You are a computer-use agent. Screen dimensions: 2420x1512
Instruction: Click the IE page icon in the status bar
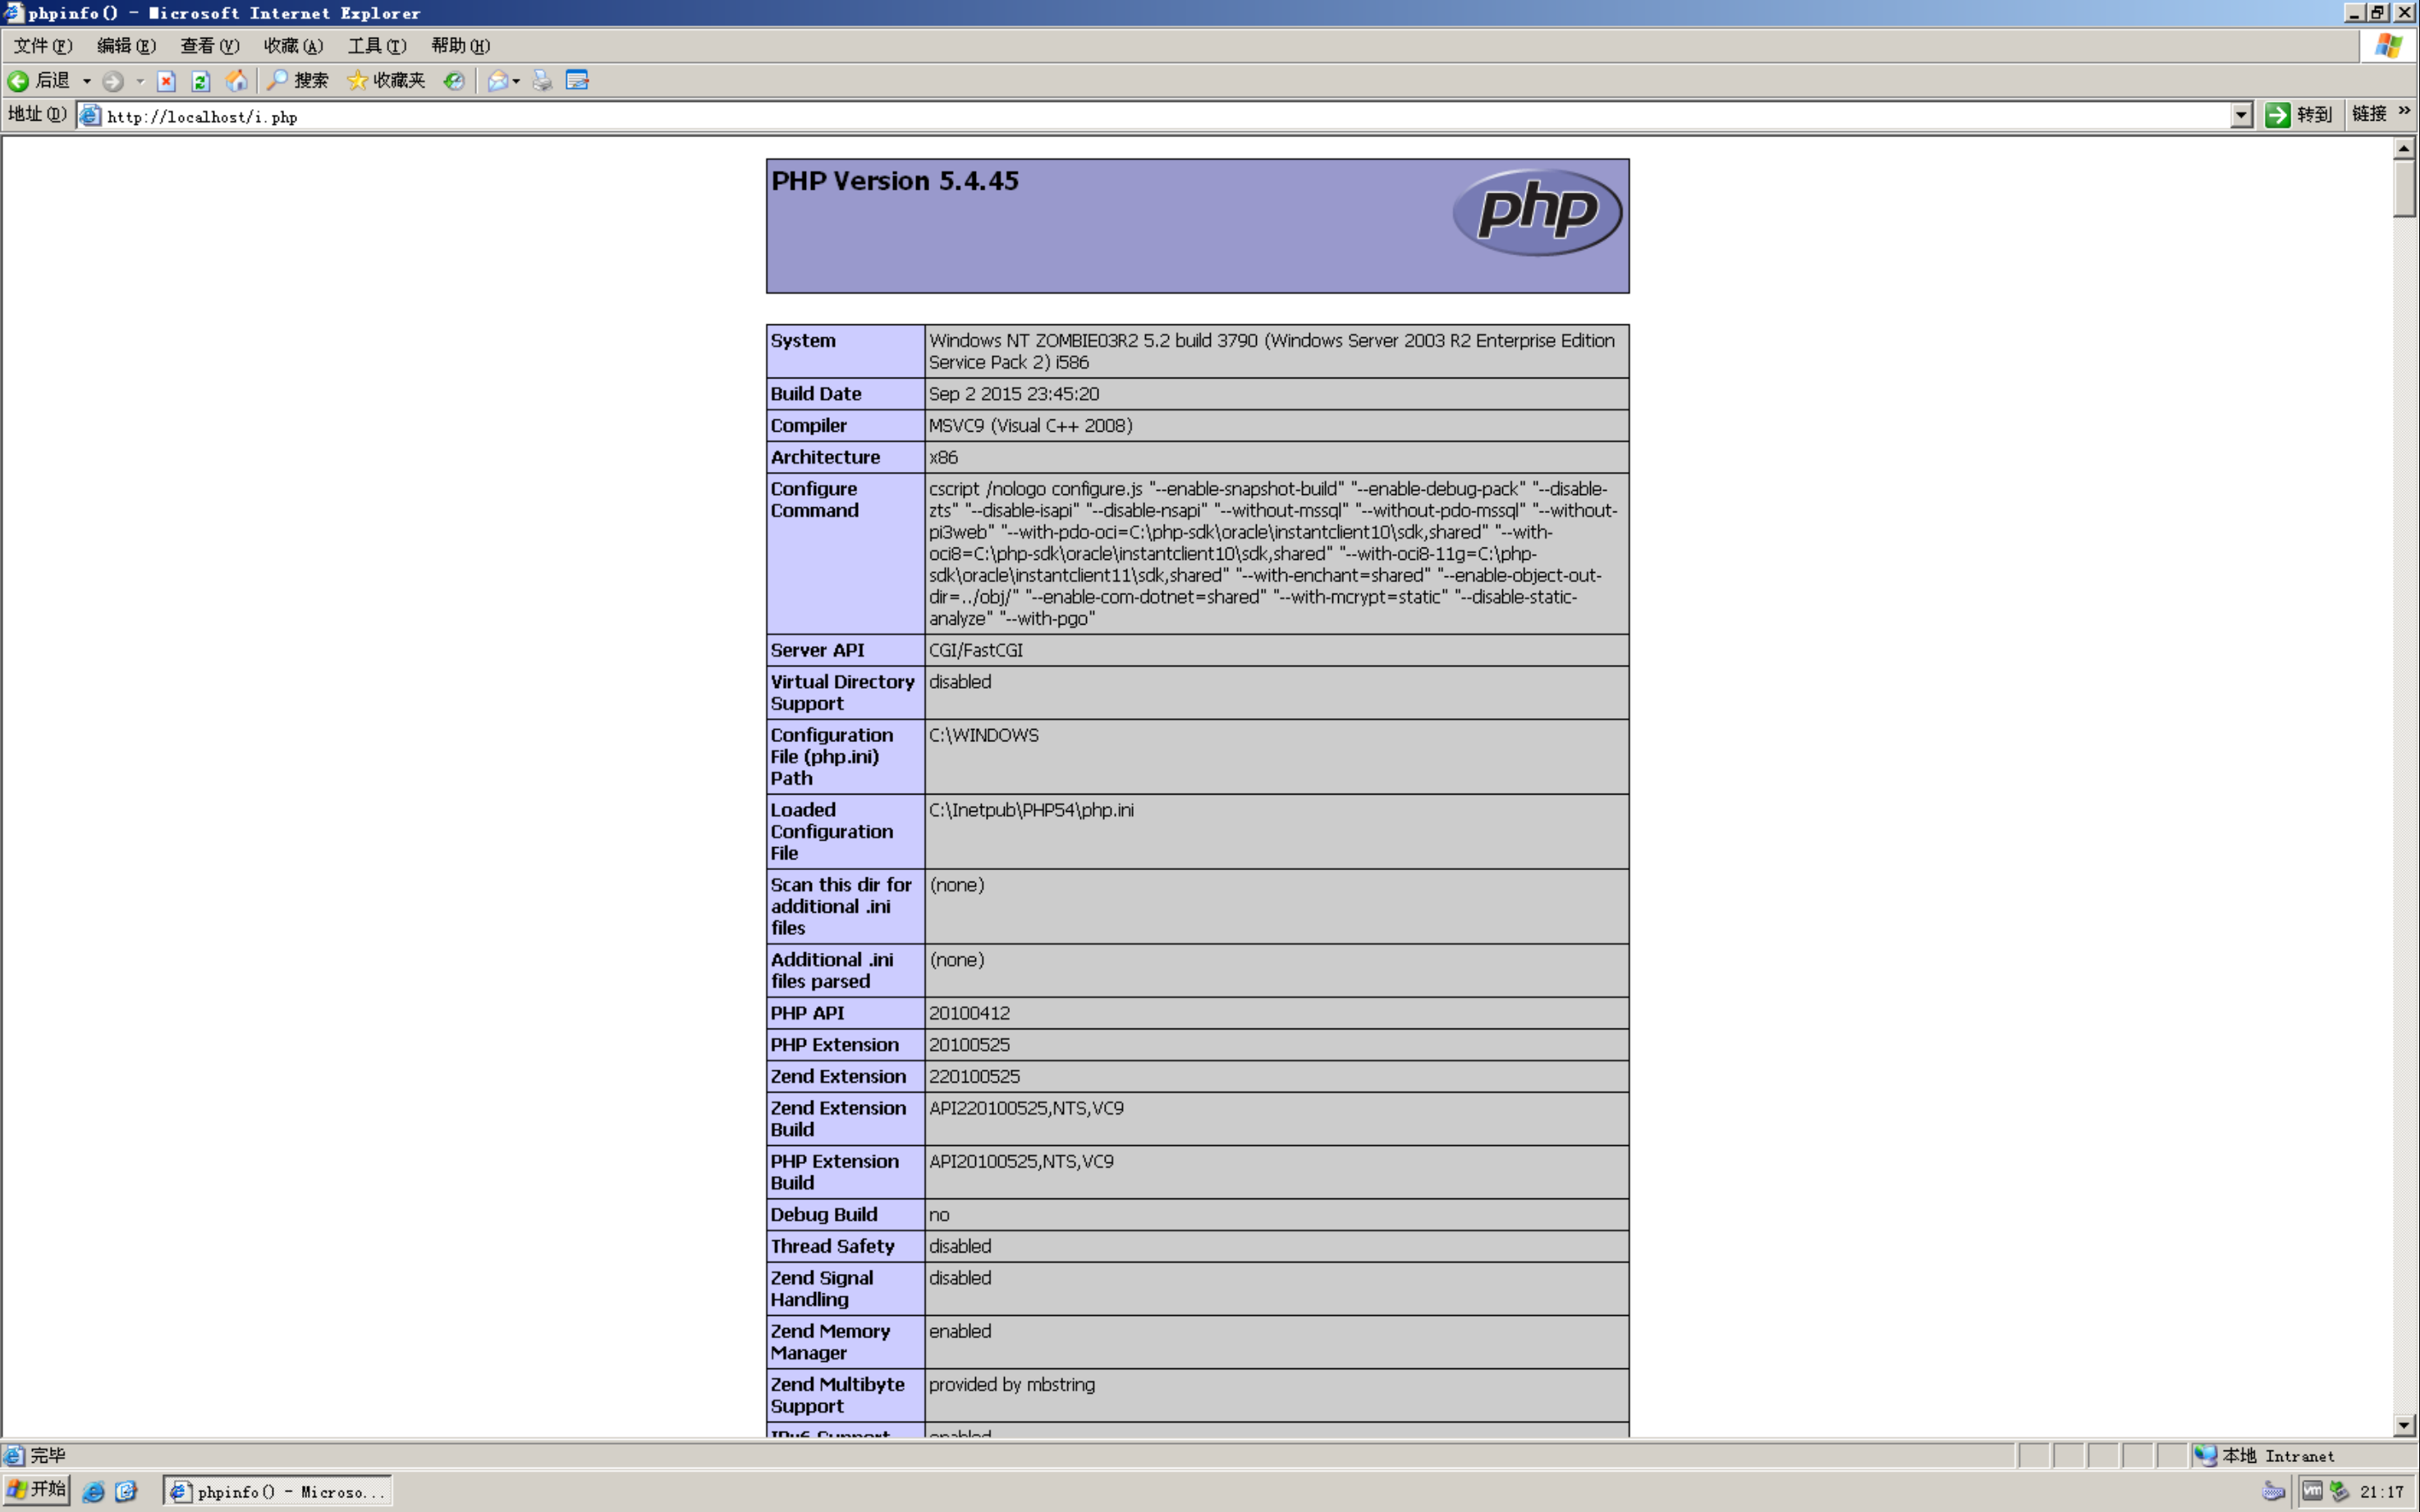coord(13,1455)
